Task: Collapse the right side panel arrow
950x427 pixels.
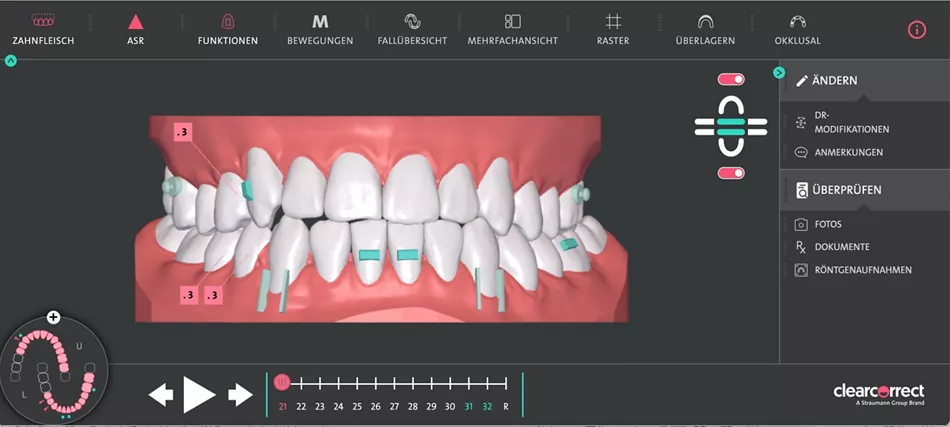Action: (779, 73)
